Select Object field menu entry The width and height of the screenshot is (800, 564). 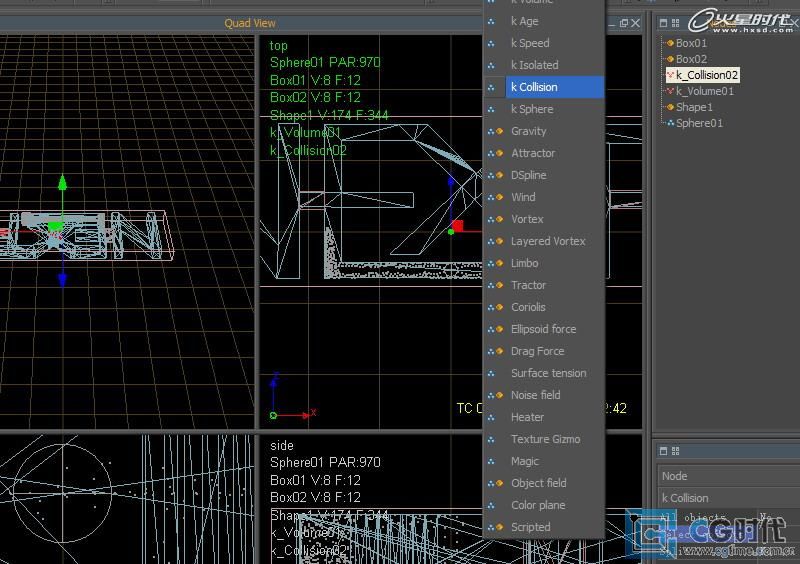click(544, 483)
